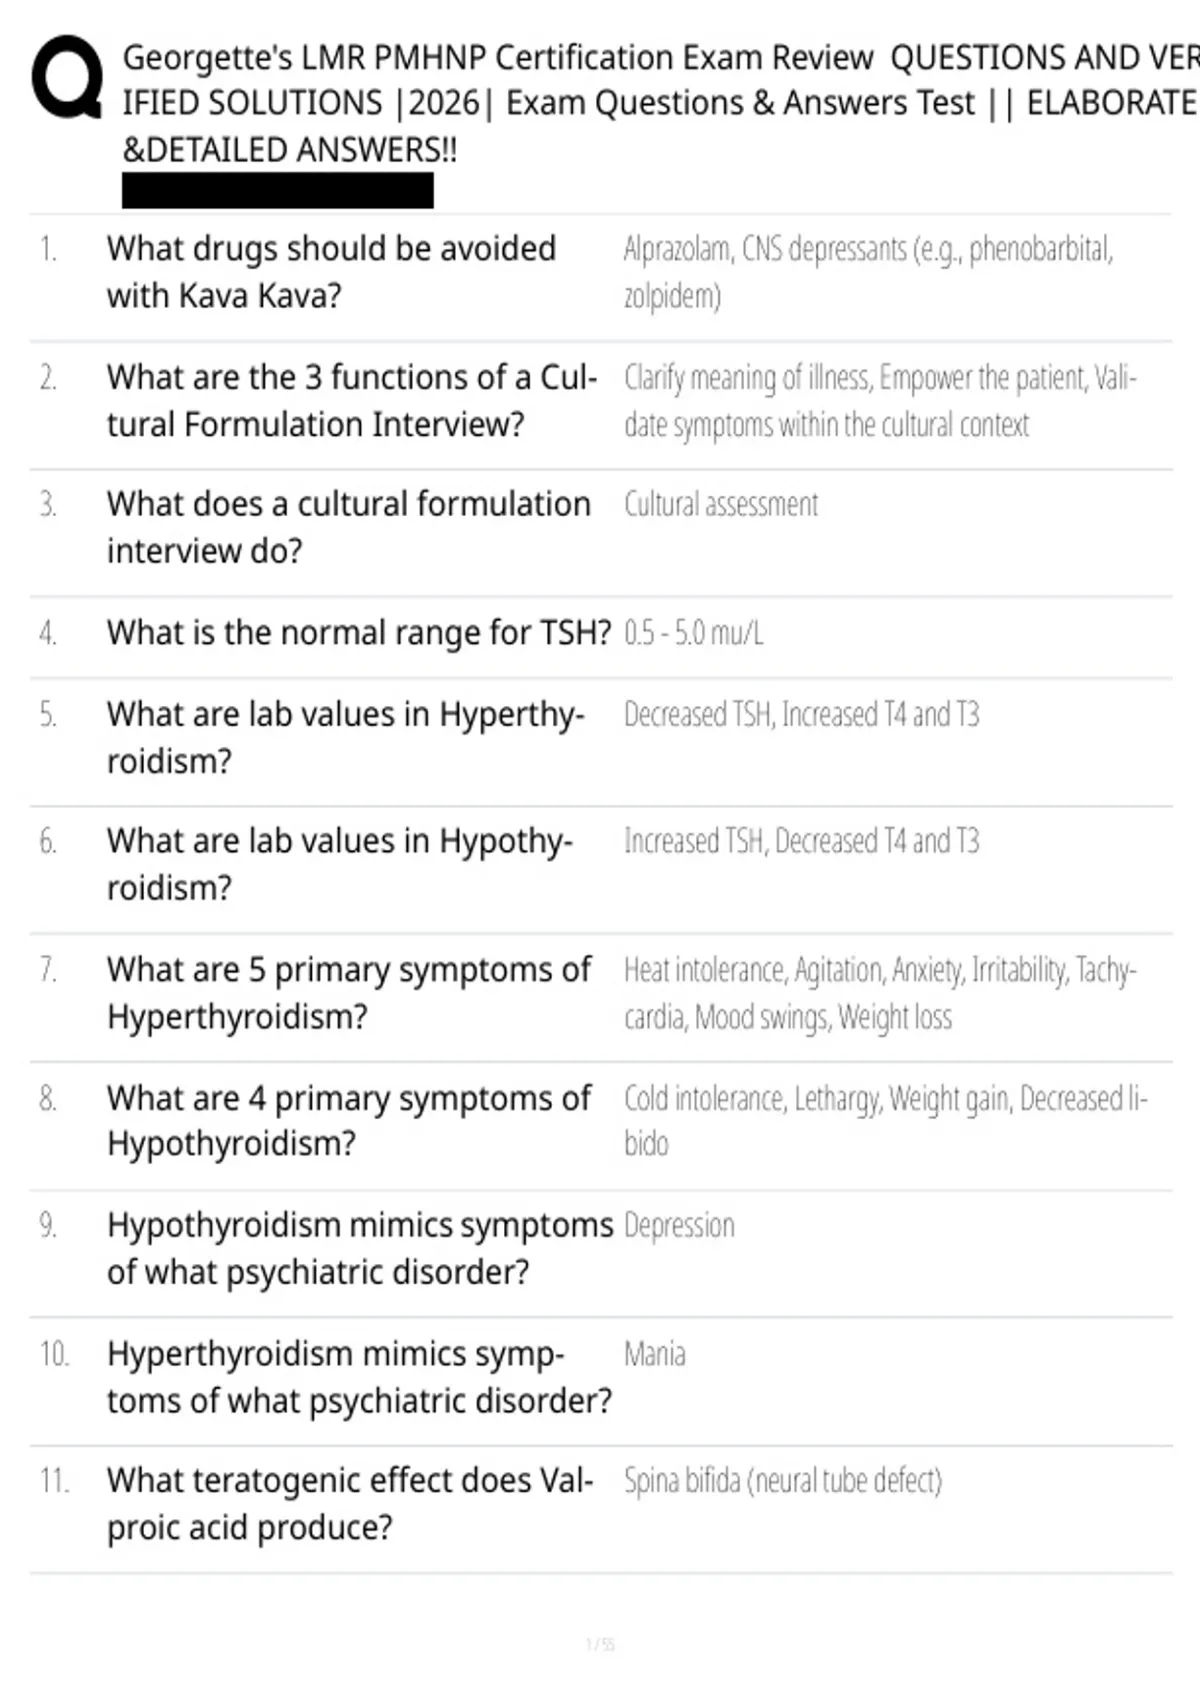Screen dimensions: 1200x1700
Task: Click the 'Depression' answer
Action: pos(679,1225)
